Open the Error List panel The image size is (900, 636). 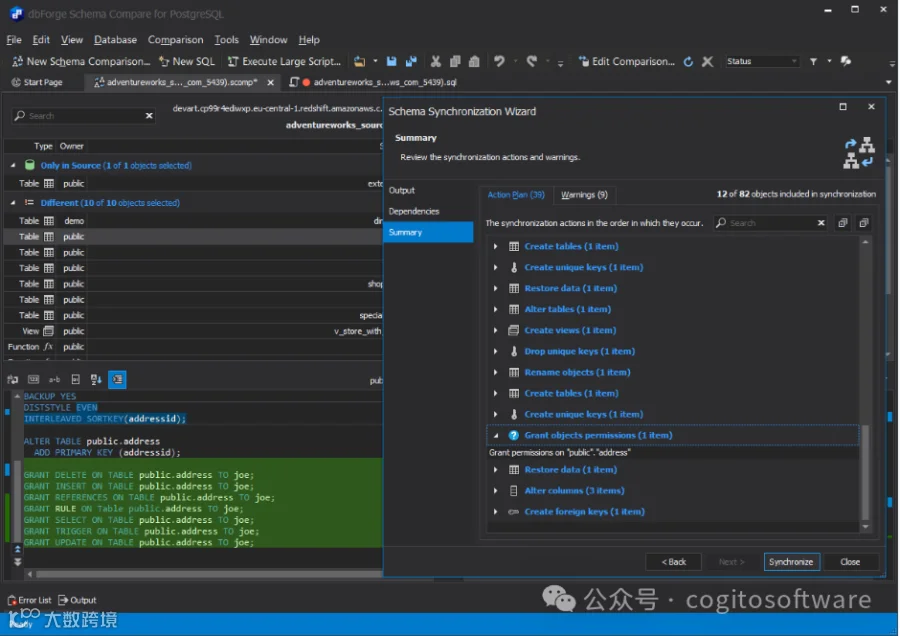click(29, 600)
